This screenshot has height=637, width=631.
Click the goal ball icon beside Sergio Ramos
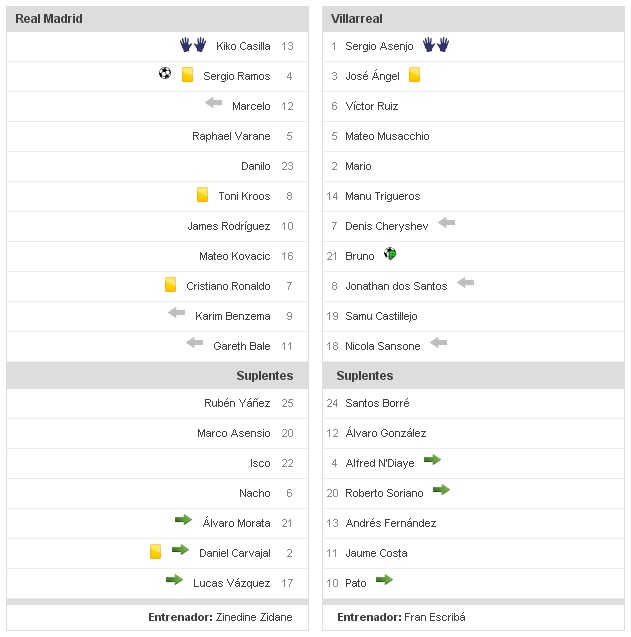165,74
